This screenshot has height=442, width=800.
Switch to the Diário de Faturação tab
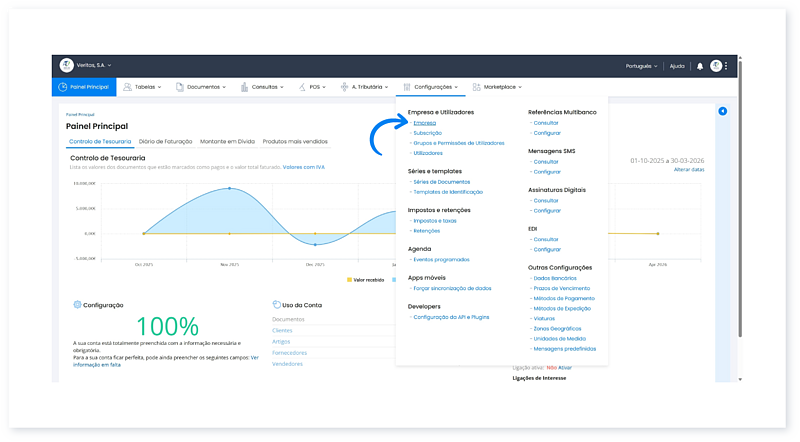click(x=166, y=142)
